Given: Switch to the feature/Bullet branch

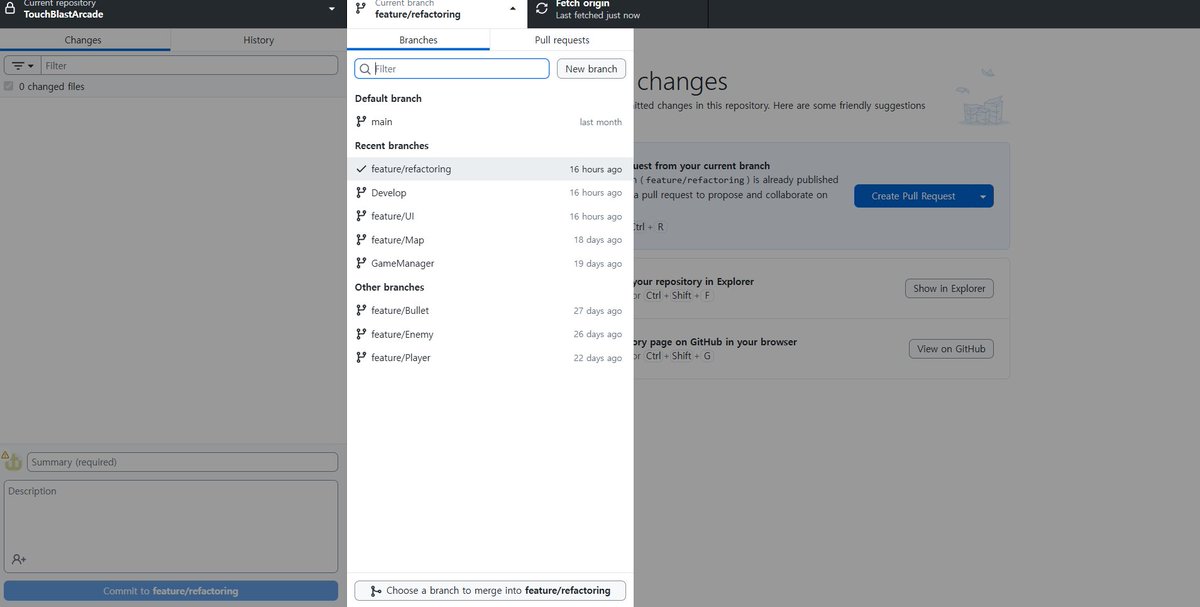Looking at the screenshot, I should (490, 311).
